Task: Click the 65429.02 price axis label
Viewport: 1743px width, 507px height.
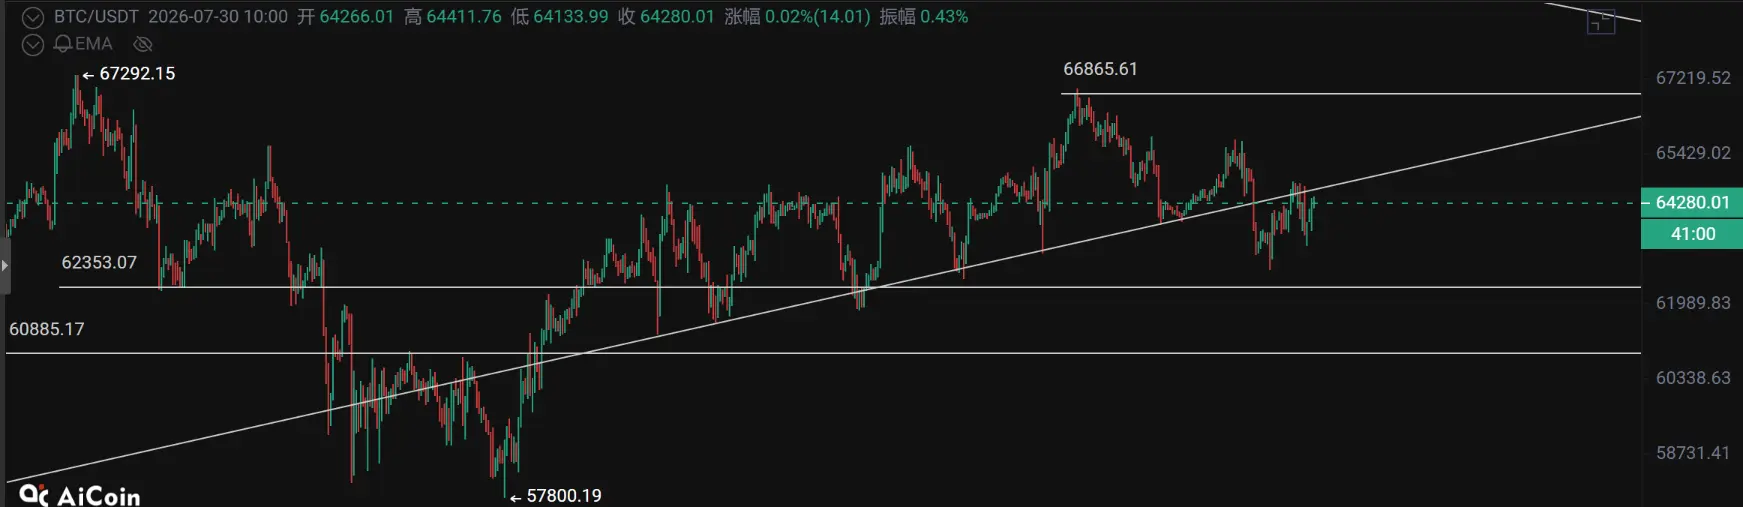Action: click(x=1693, y=153)
